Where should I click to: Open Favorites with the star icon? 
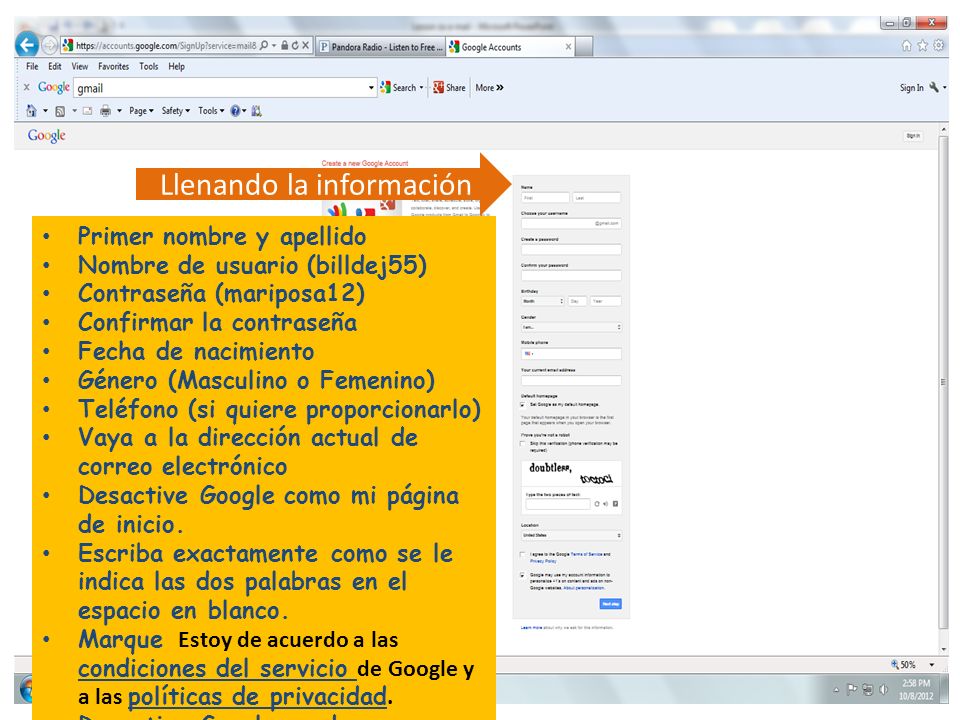coord(922,46)
